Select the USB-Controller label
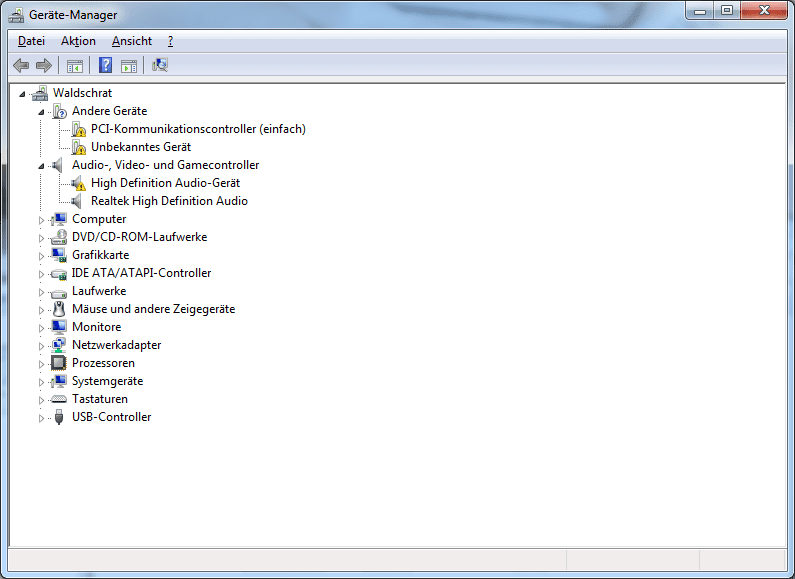The image size is (795, 579). pyautogui.click(x=112, y=417)
